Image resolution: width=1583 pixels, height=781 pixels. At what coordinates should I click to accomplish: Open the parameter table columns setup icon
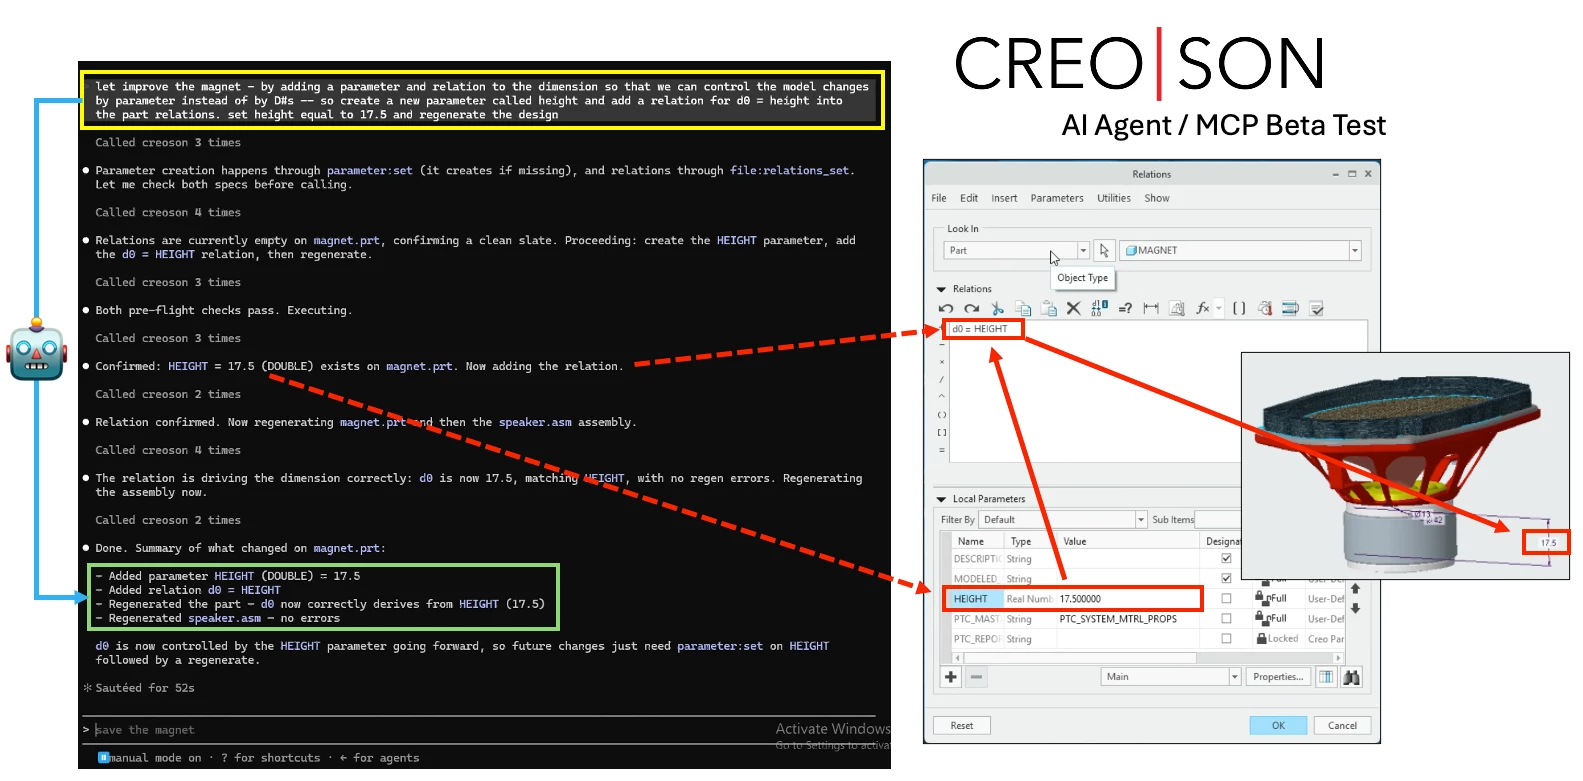[1325, 677]
